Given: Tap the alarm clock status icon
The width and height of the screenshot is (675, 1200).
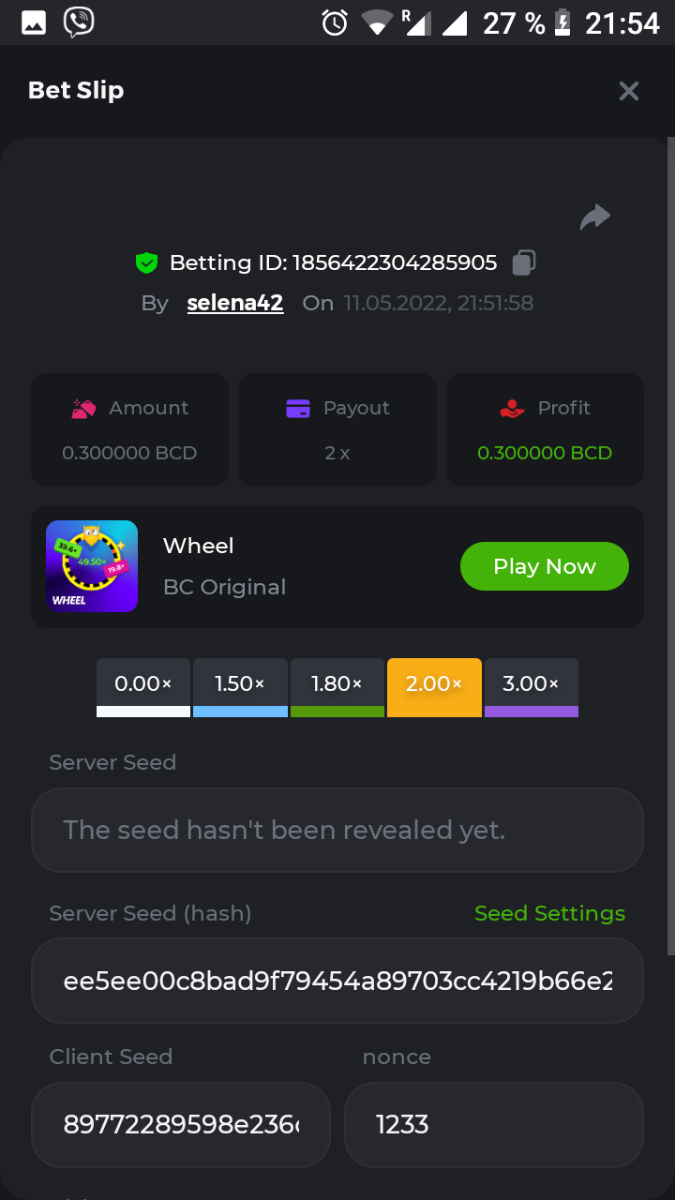Looking at the screenshot, I should (334, 22).
